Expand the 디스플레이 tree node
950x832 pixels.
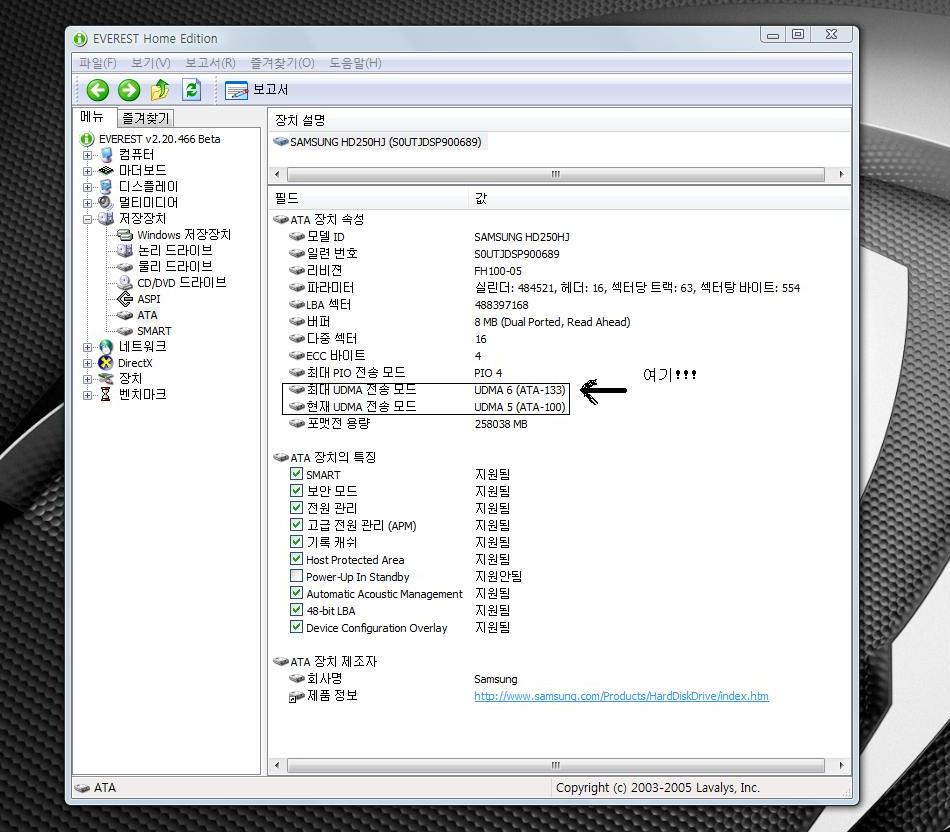click(88, 187)
